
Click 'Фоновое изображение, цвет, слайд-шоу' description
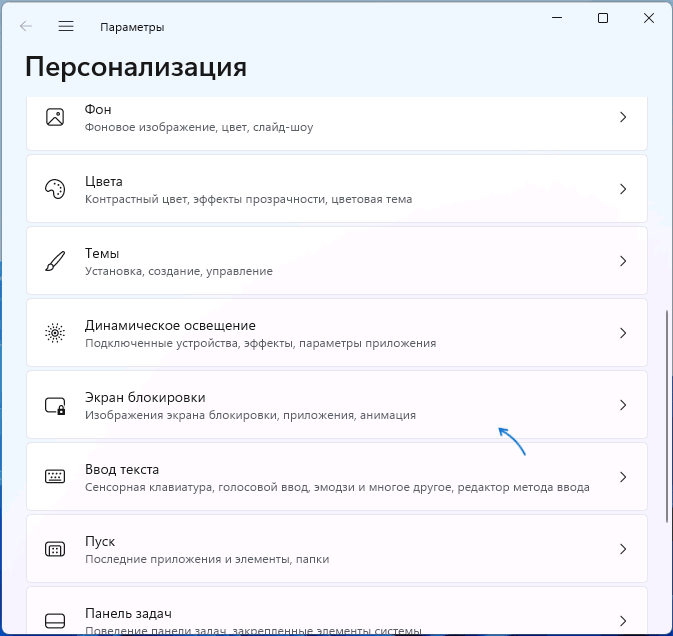[199, 127]
